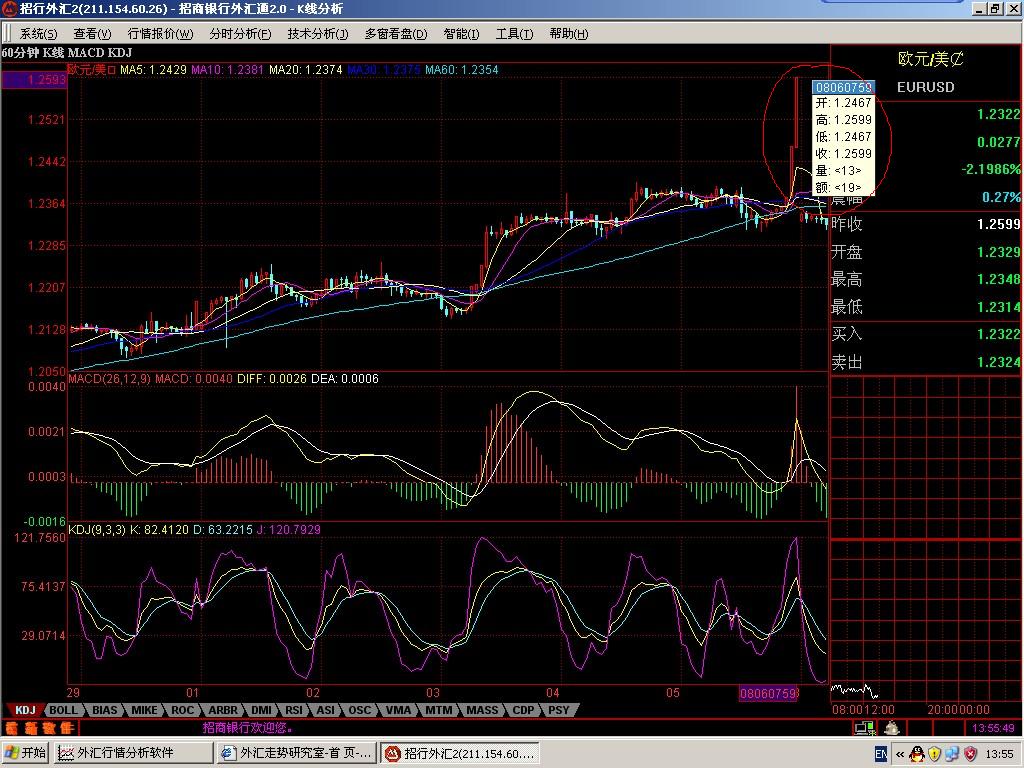Switch to the MASS indicator tab
Viewport: 1024px width, 768px height.
coord(482,710)
